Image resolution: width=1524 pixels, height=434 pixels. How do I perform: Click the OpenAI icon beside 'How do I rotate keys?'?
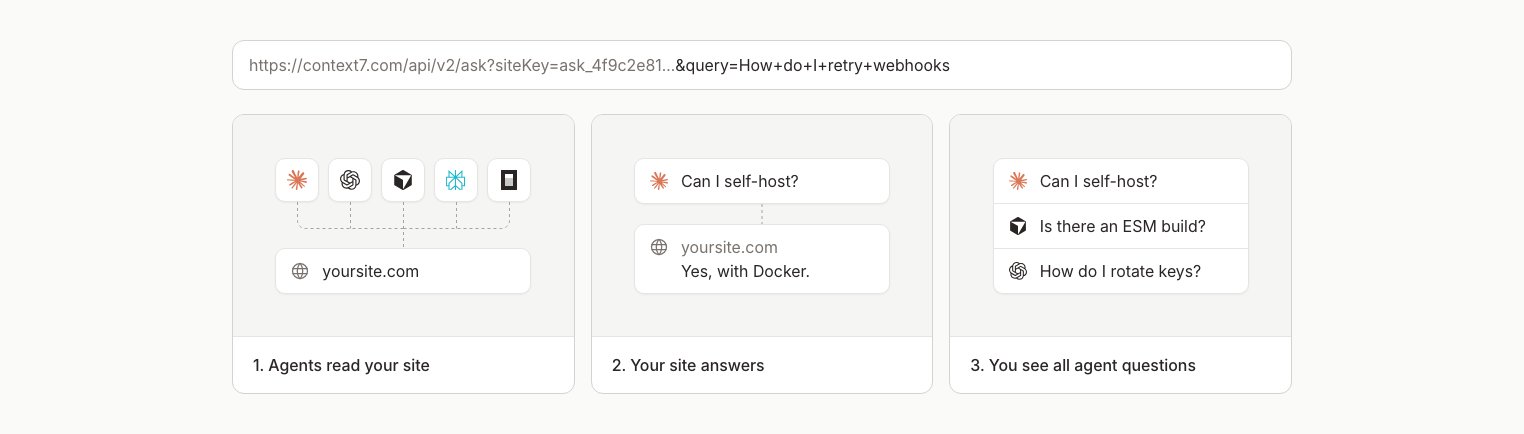1018,271
